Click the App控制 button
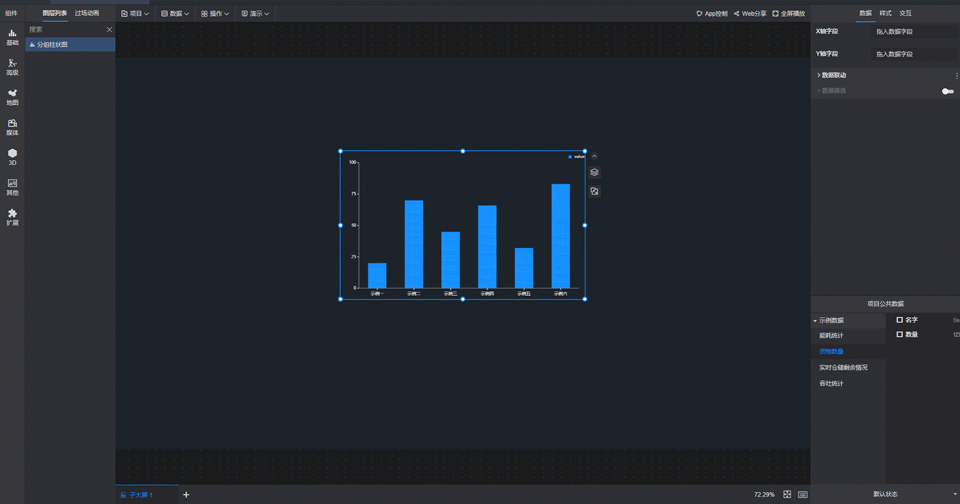Image resolution: width=960 pixels, height=504 pixels. [712, 13]
